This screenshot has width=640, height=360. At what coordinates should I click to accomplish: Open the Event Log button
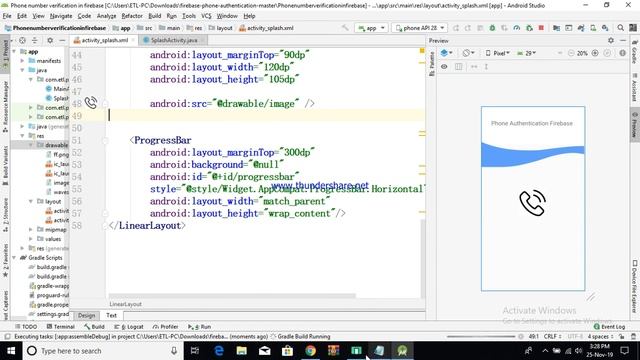pos(609,327)
